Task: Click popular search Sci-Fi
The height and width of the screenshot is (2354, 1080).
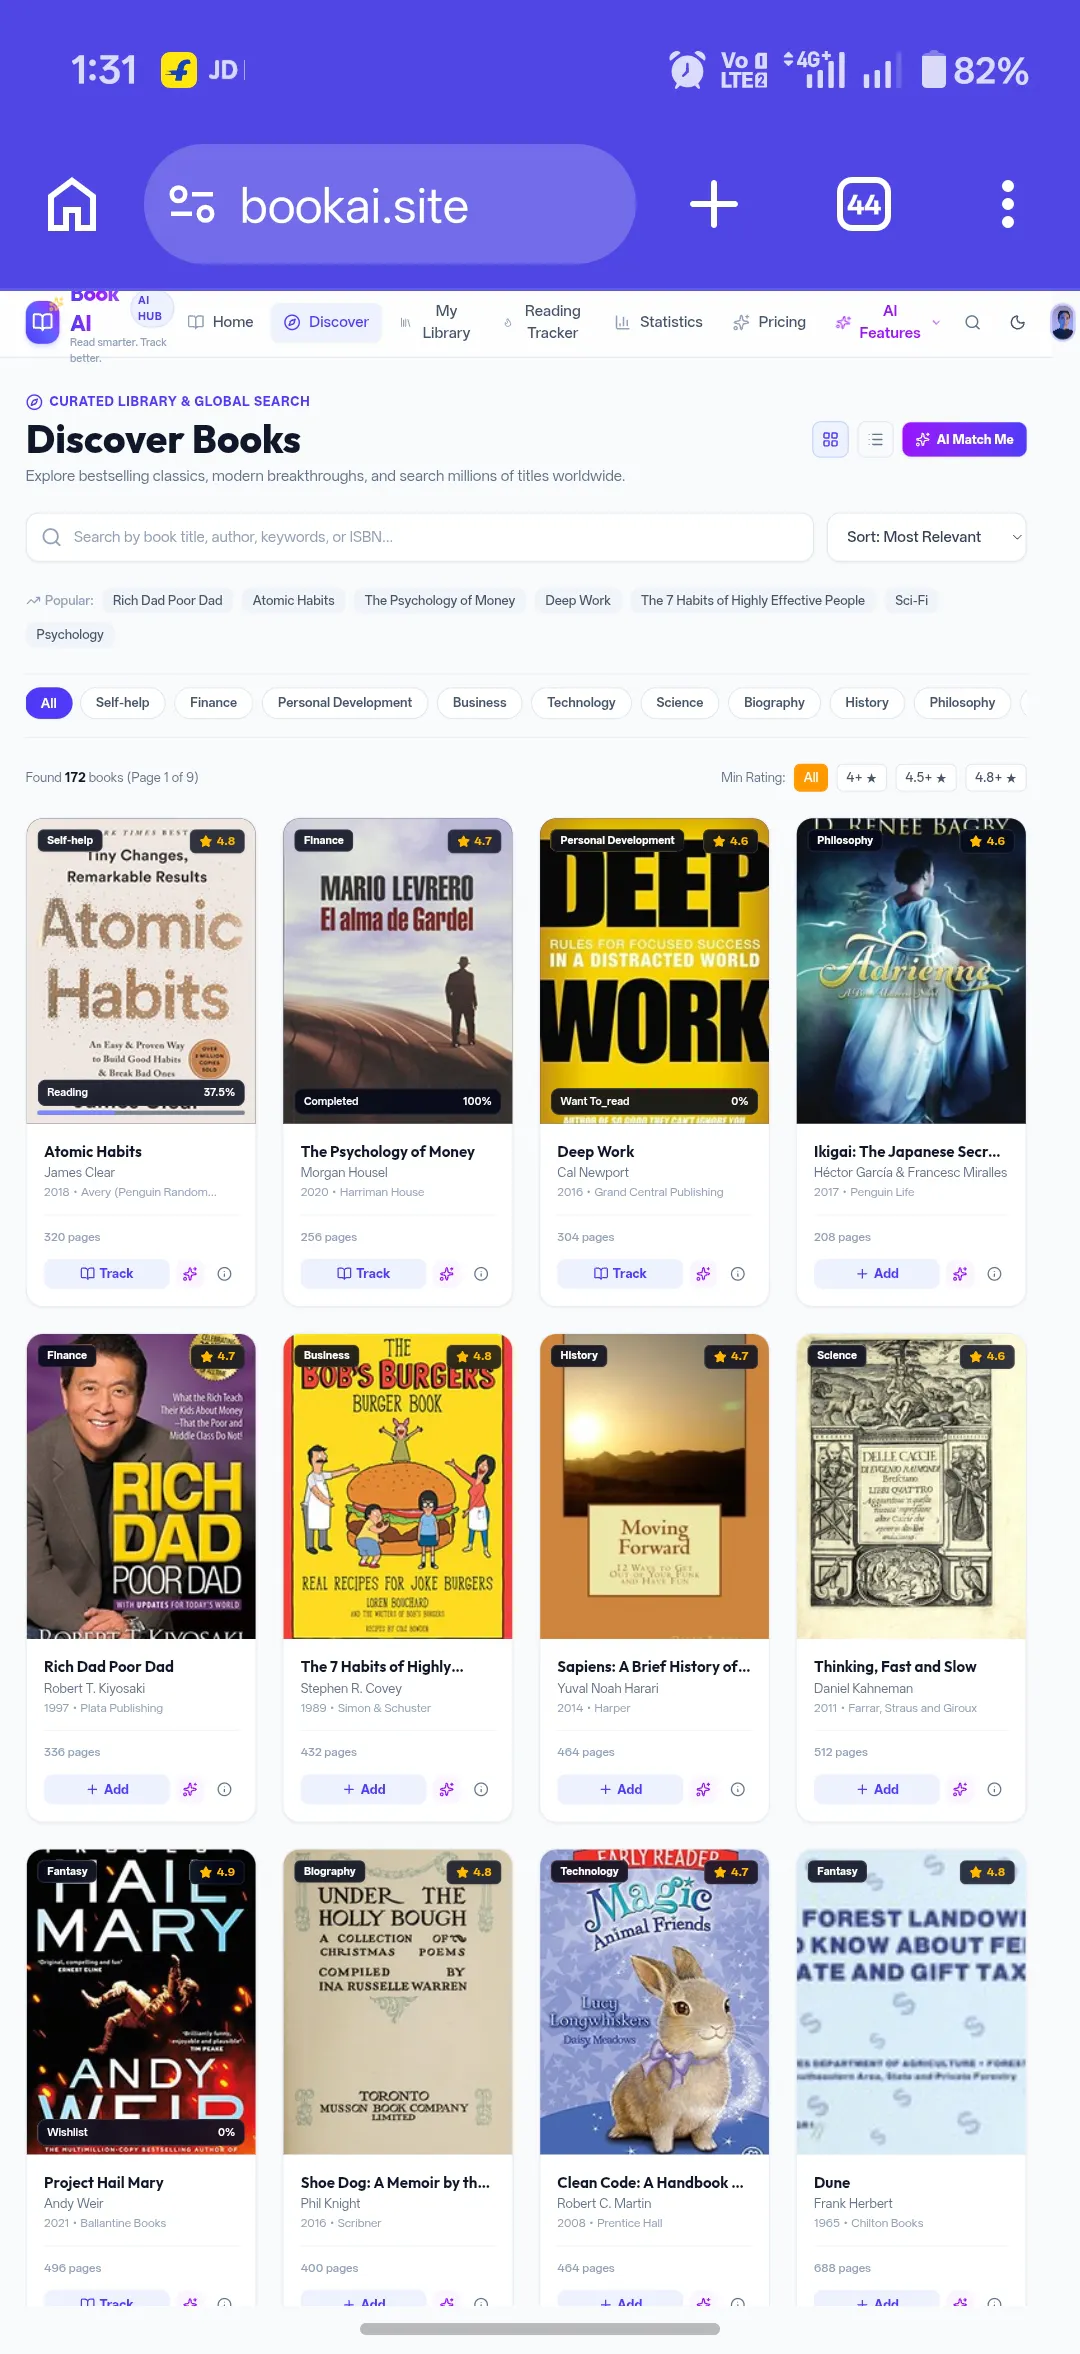Action: point(911,600)
